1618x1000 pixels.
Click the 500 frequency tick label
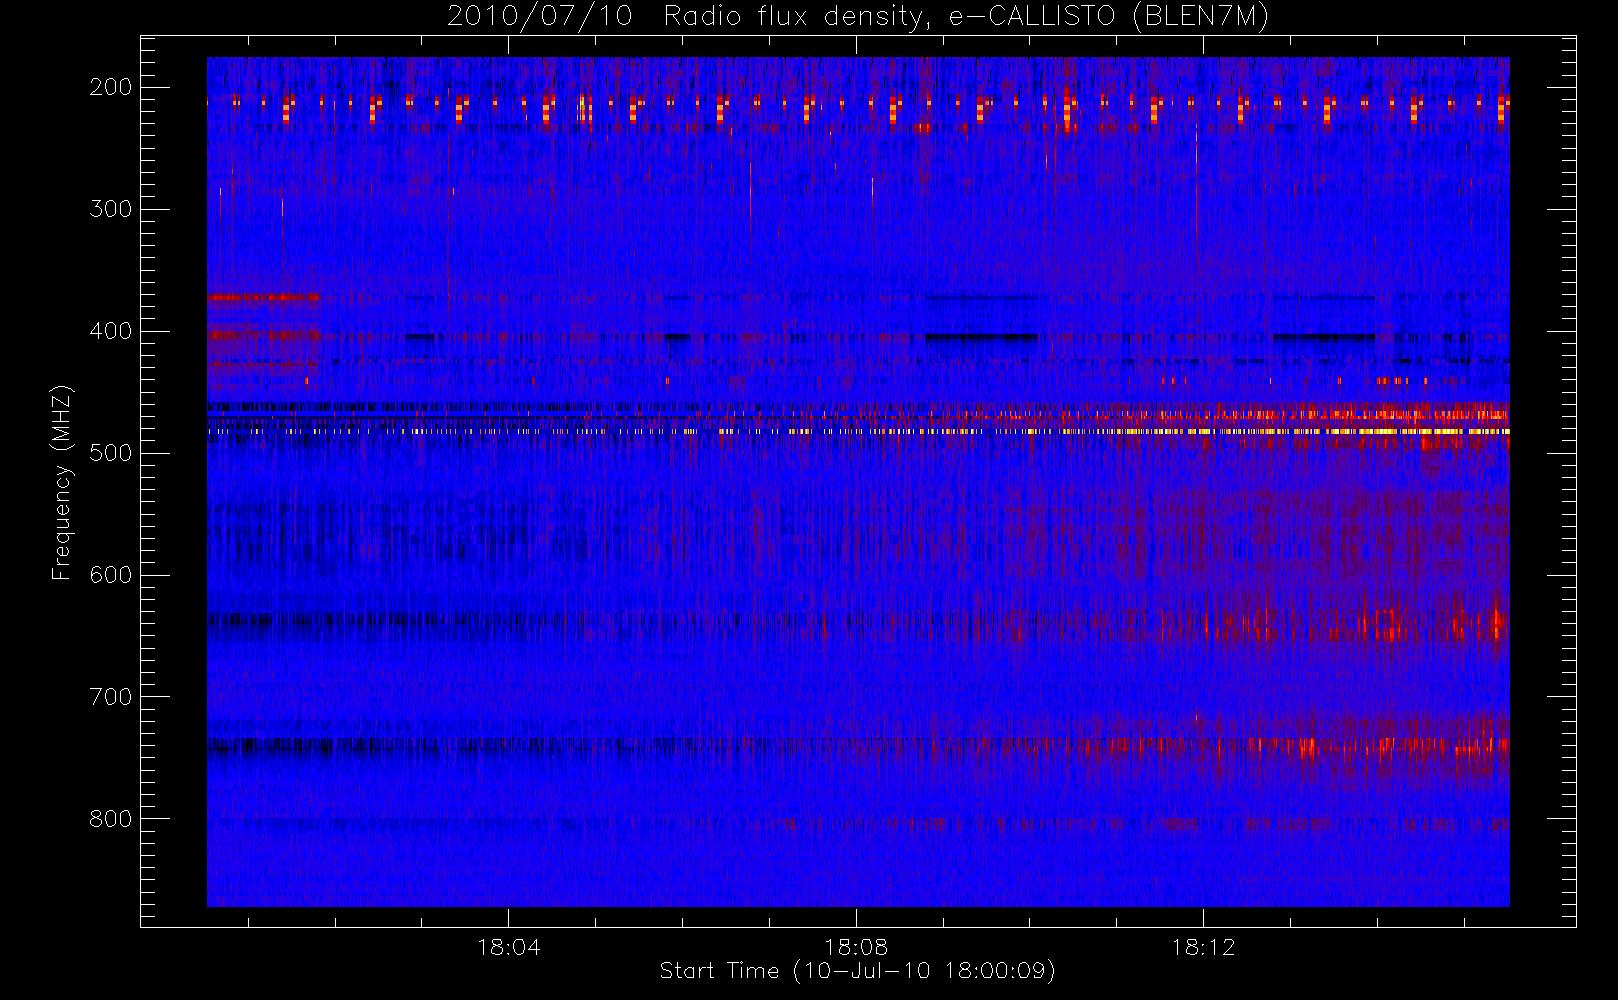coord(111,453)
